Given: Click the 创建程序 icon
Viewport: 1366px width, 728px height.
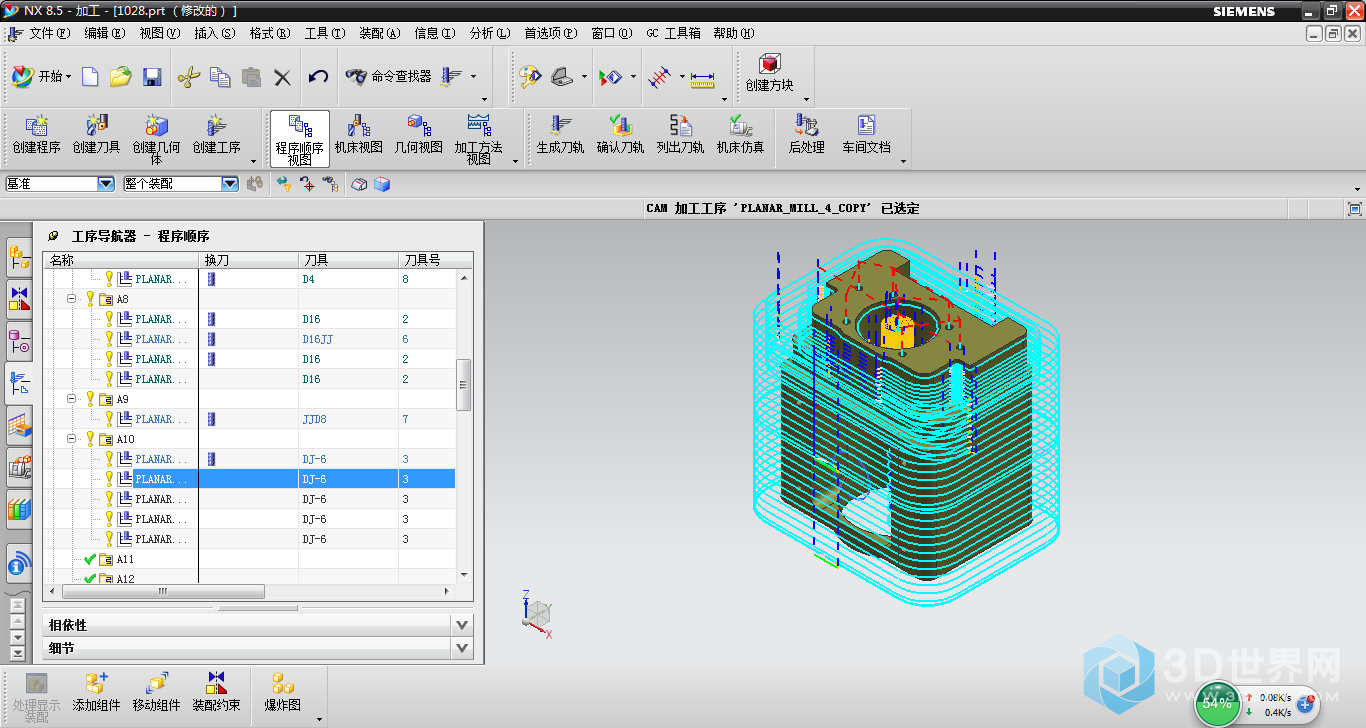Looking at the screenshot, I should point(37,136).
